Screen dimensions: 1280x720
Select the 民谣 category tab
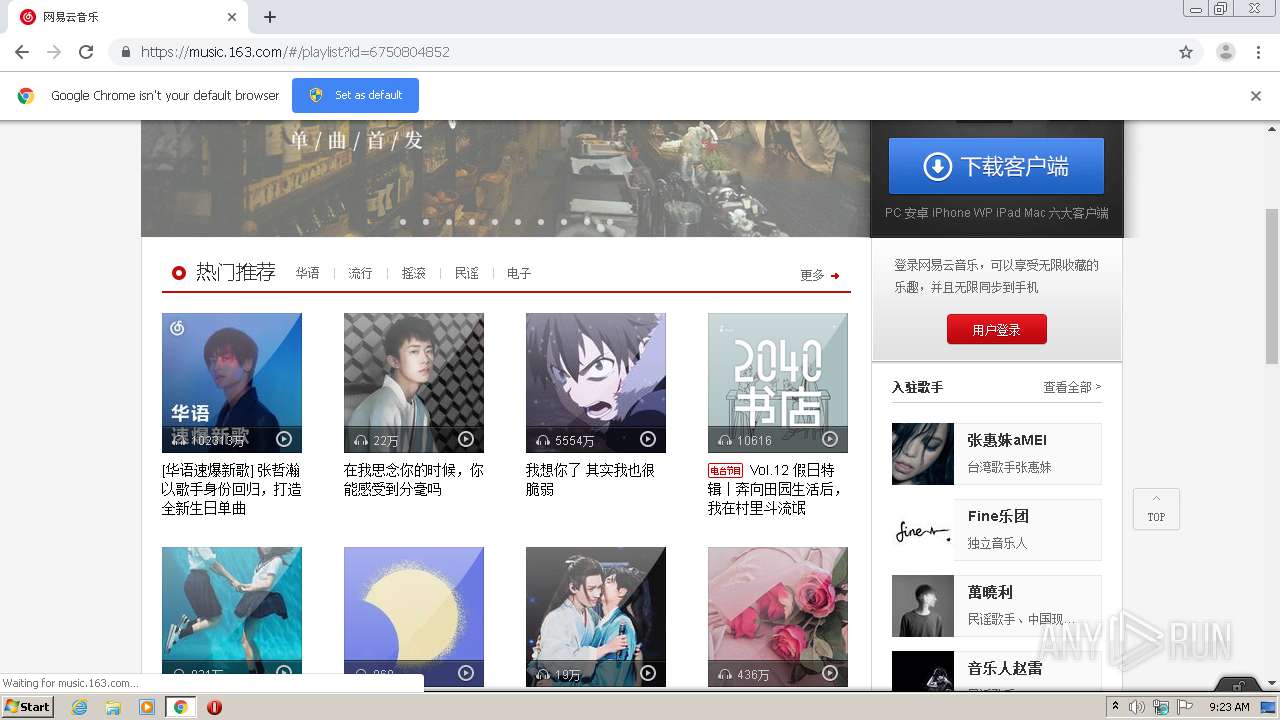coord(467,273)
